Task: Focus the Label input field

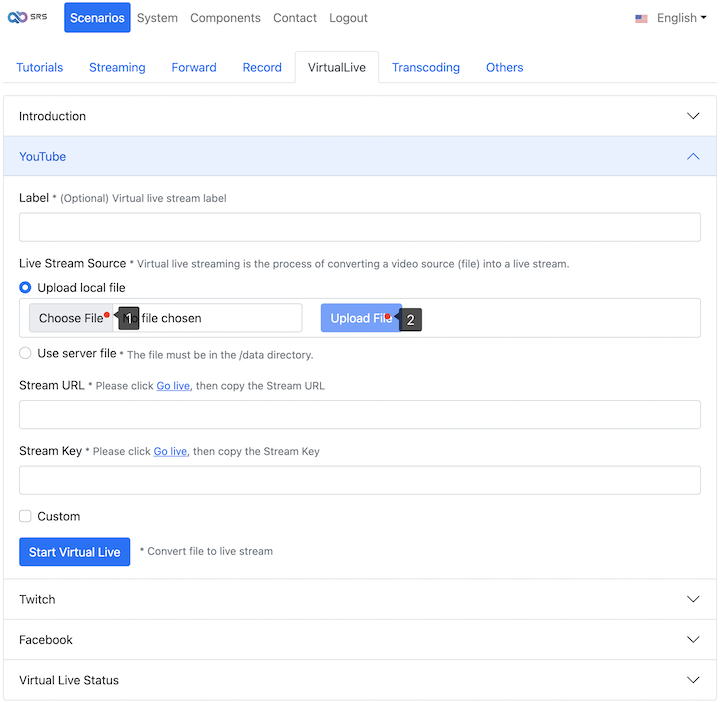Action: coord(360,227)
